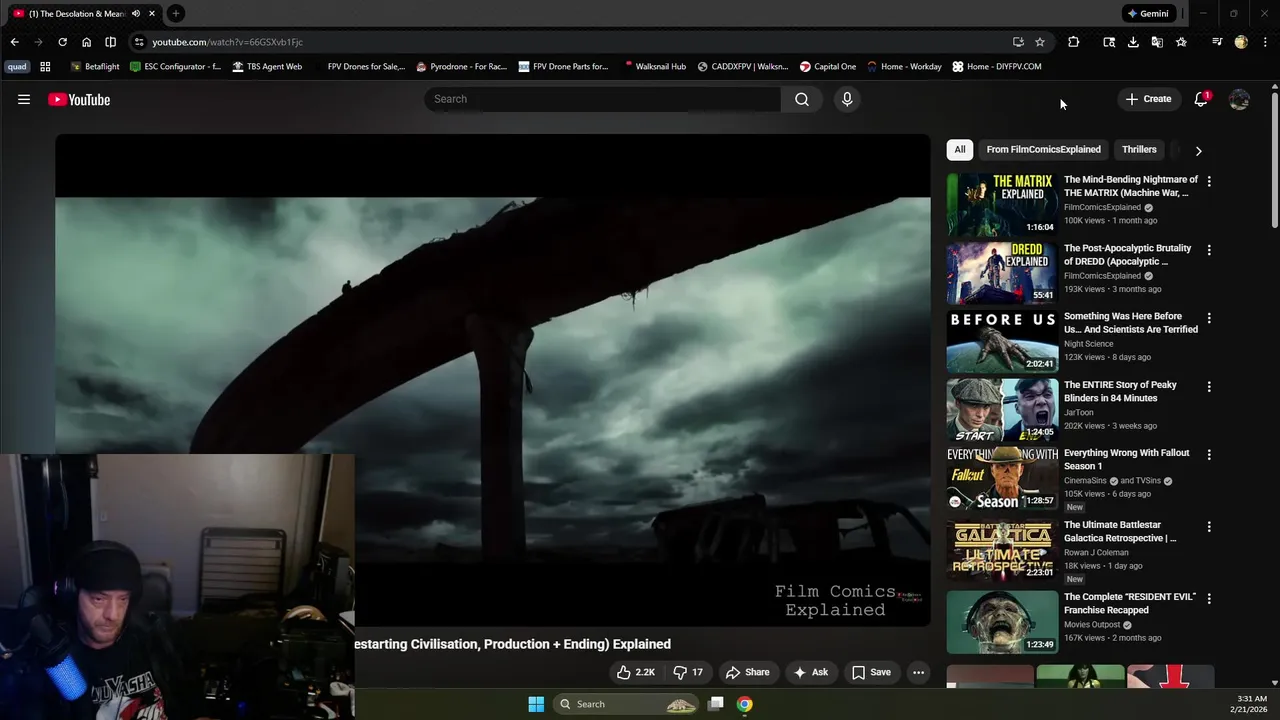
Task: Go back in browser history
Action: click(x=14, y=42)
